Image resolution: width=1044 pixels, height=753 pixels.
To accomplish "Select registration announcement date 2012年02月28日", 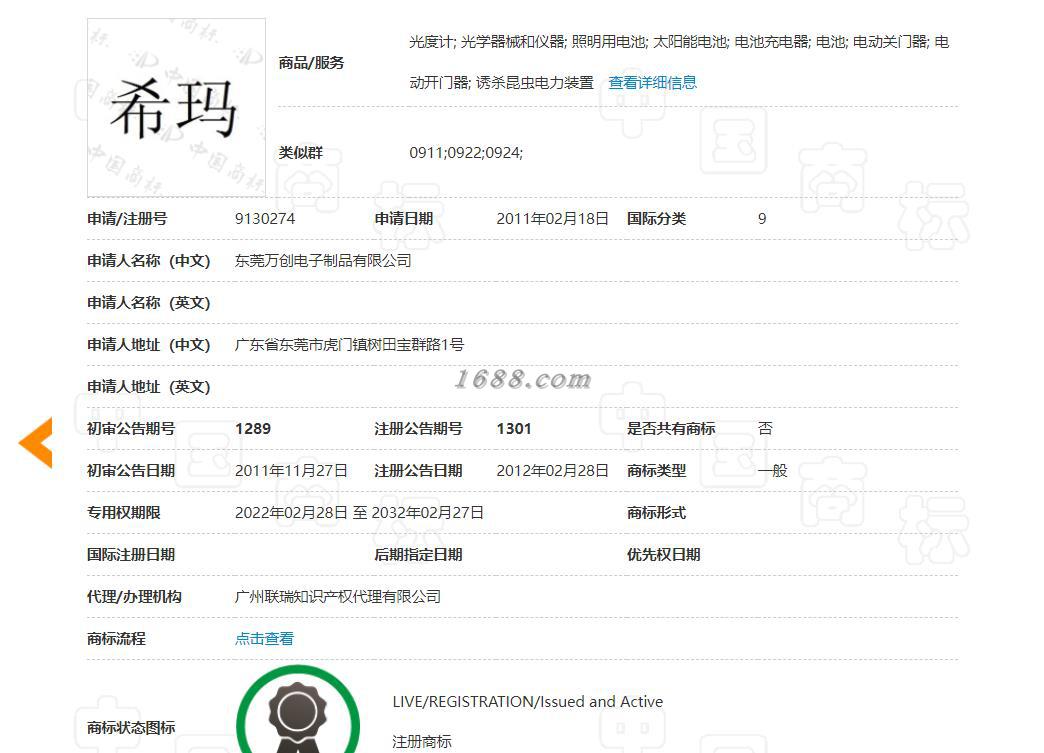I will [553, 471].
